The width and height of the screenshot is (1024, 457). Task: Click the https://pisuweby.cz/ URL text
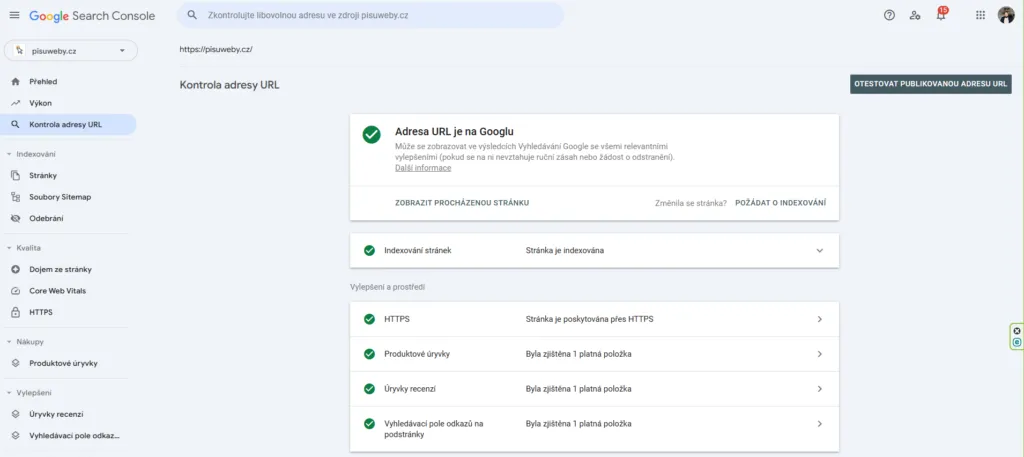tap(216, 50)
